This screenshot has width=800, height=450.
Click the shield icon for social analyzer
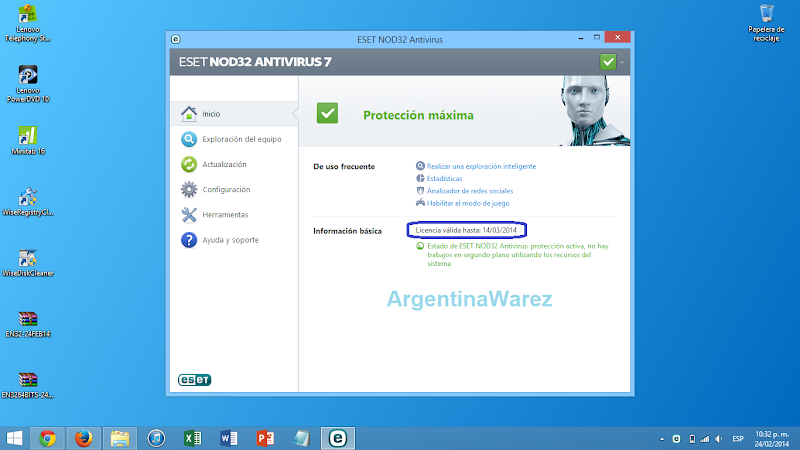pos(420,190)
